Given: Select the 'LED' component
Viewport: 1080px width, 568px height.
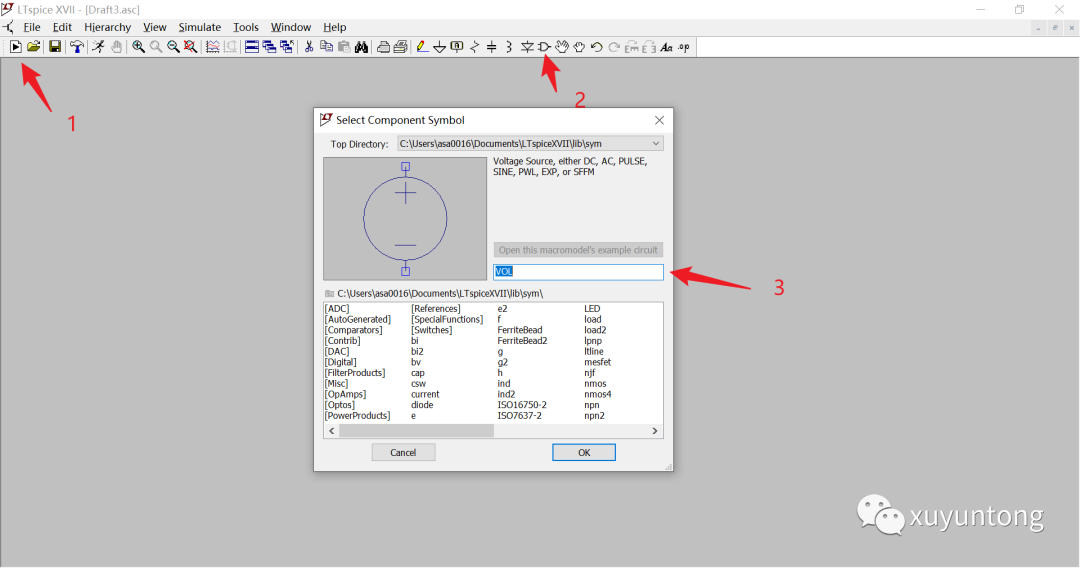Looking at the screenshot, I should click(592, 309).
